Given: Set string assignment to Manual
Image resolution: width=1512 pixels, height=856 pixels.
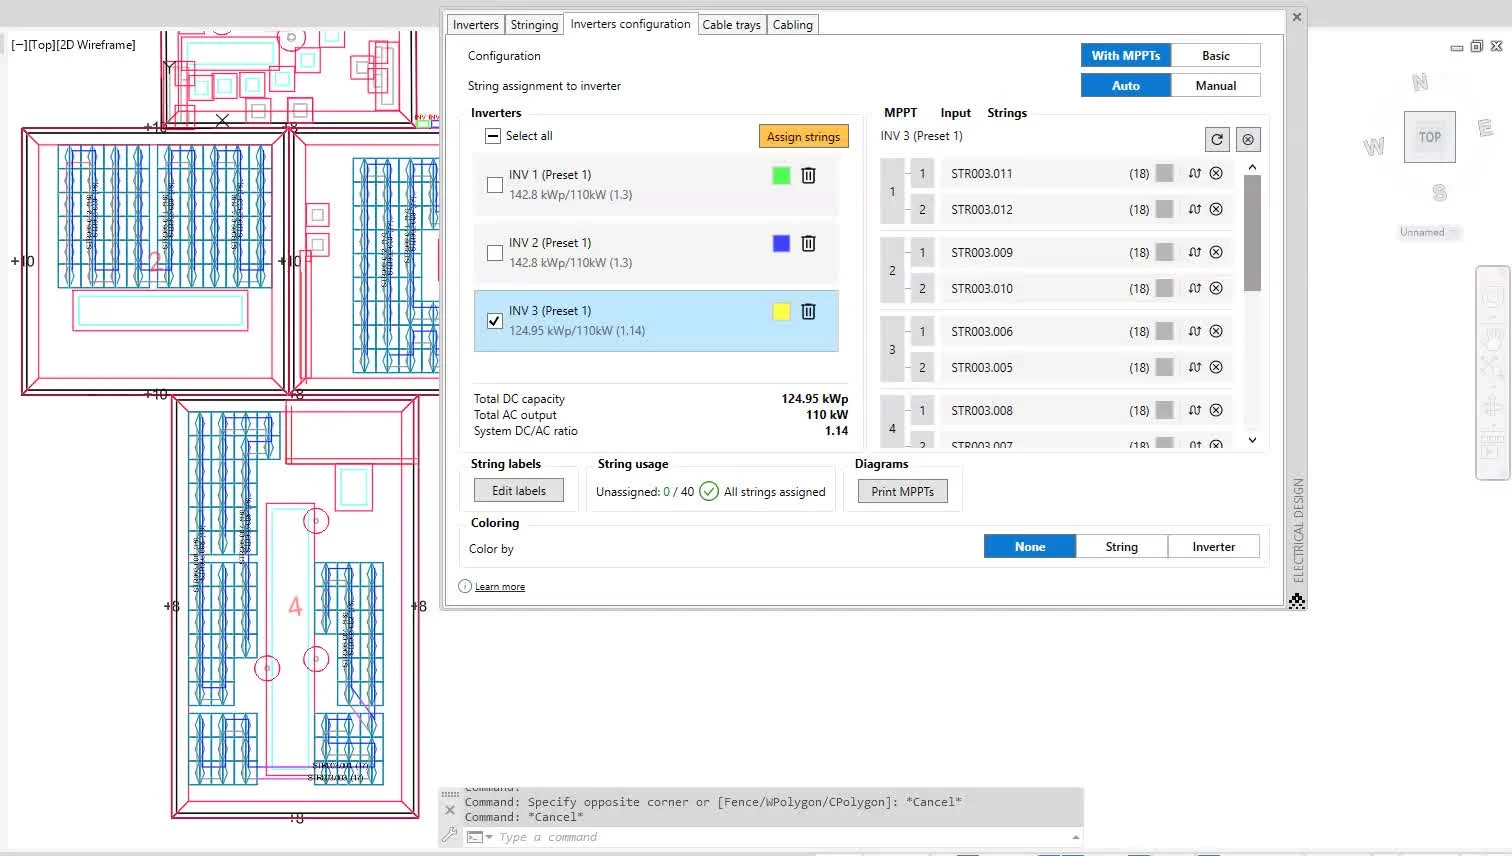Looking at the screenshot, I should click(1216, 86).
